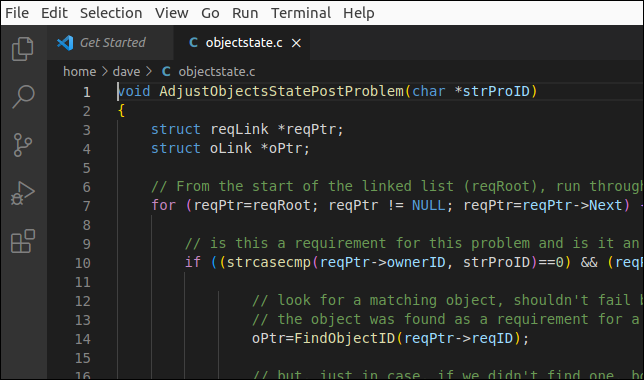Open the Run and Debug view
The image size is (644, 380).
point(23,193)
